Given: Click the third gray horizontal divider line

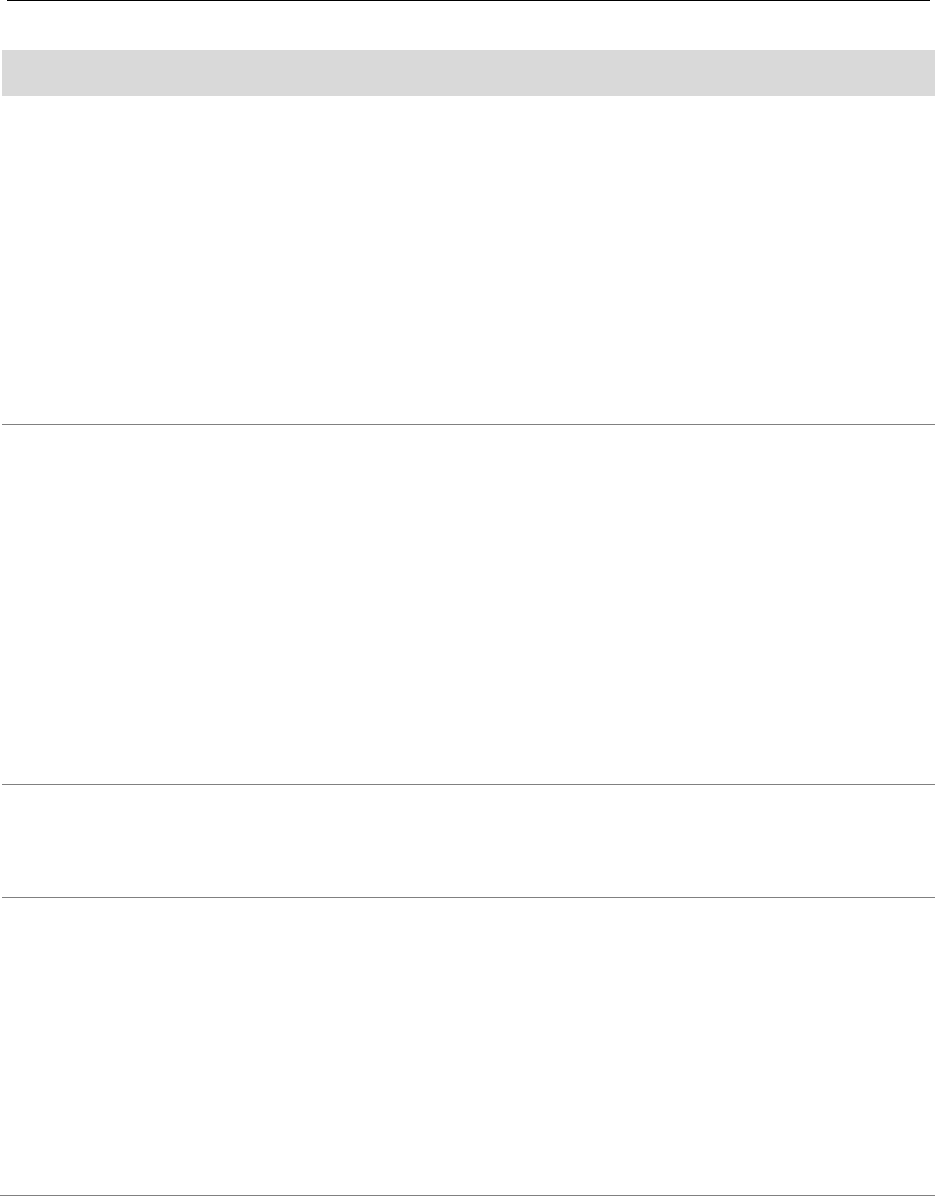Looking at the screenshot, I should [468, 898].
